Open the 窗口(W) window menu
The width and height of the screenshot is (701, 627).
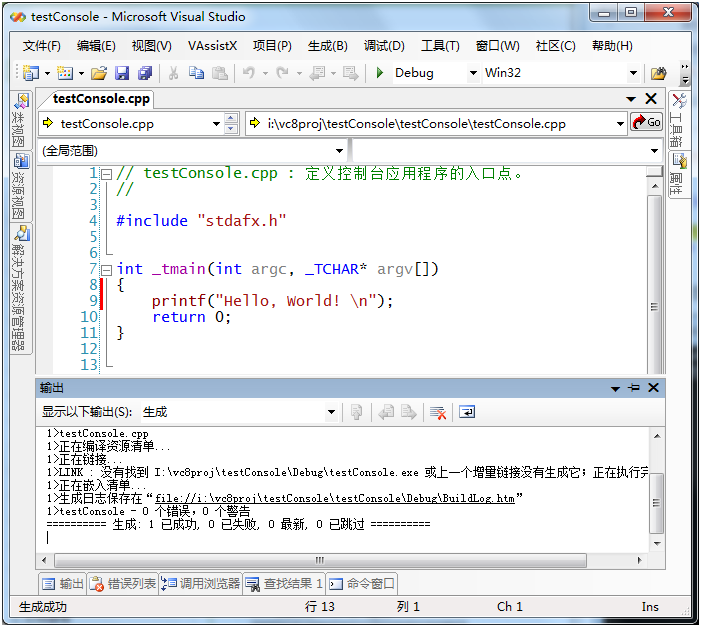coord(498,46)
